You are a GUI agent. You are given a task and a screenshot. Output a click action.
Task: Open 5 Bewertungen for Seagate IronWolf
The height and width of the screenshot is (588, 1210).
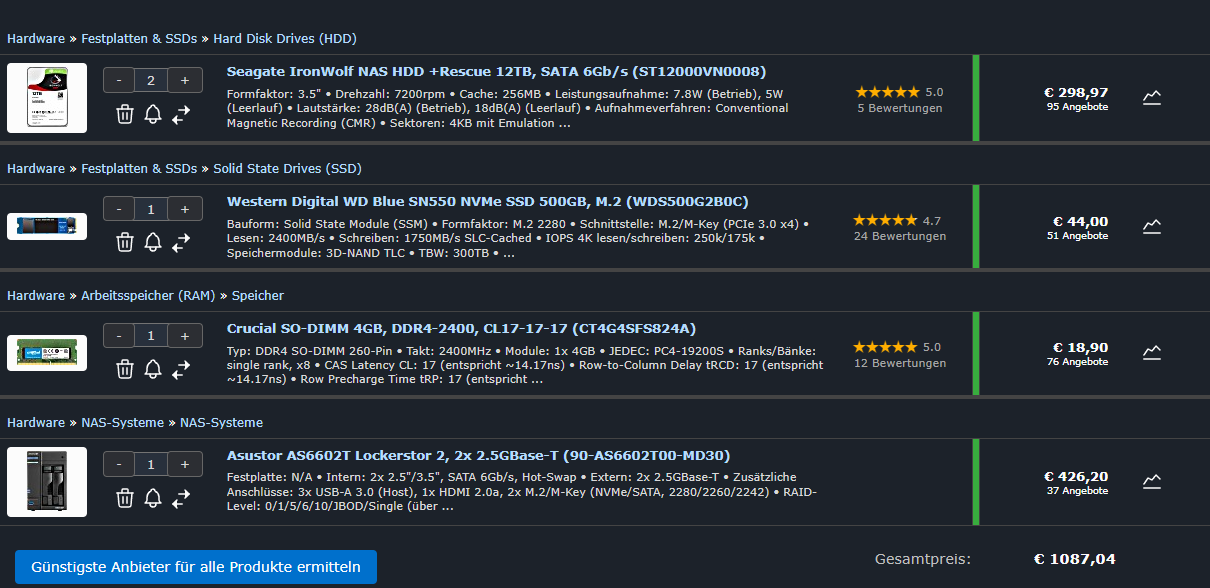tap(900, 108)
